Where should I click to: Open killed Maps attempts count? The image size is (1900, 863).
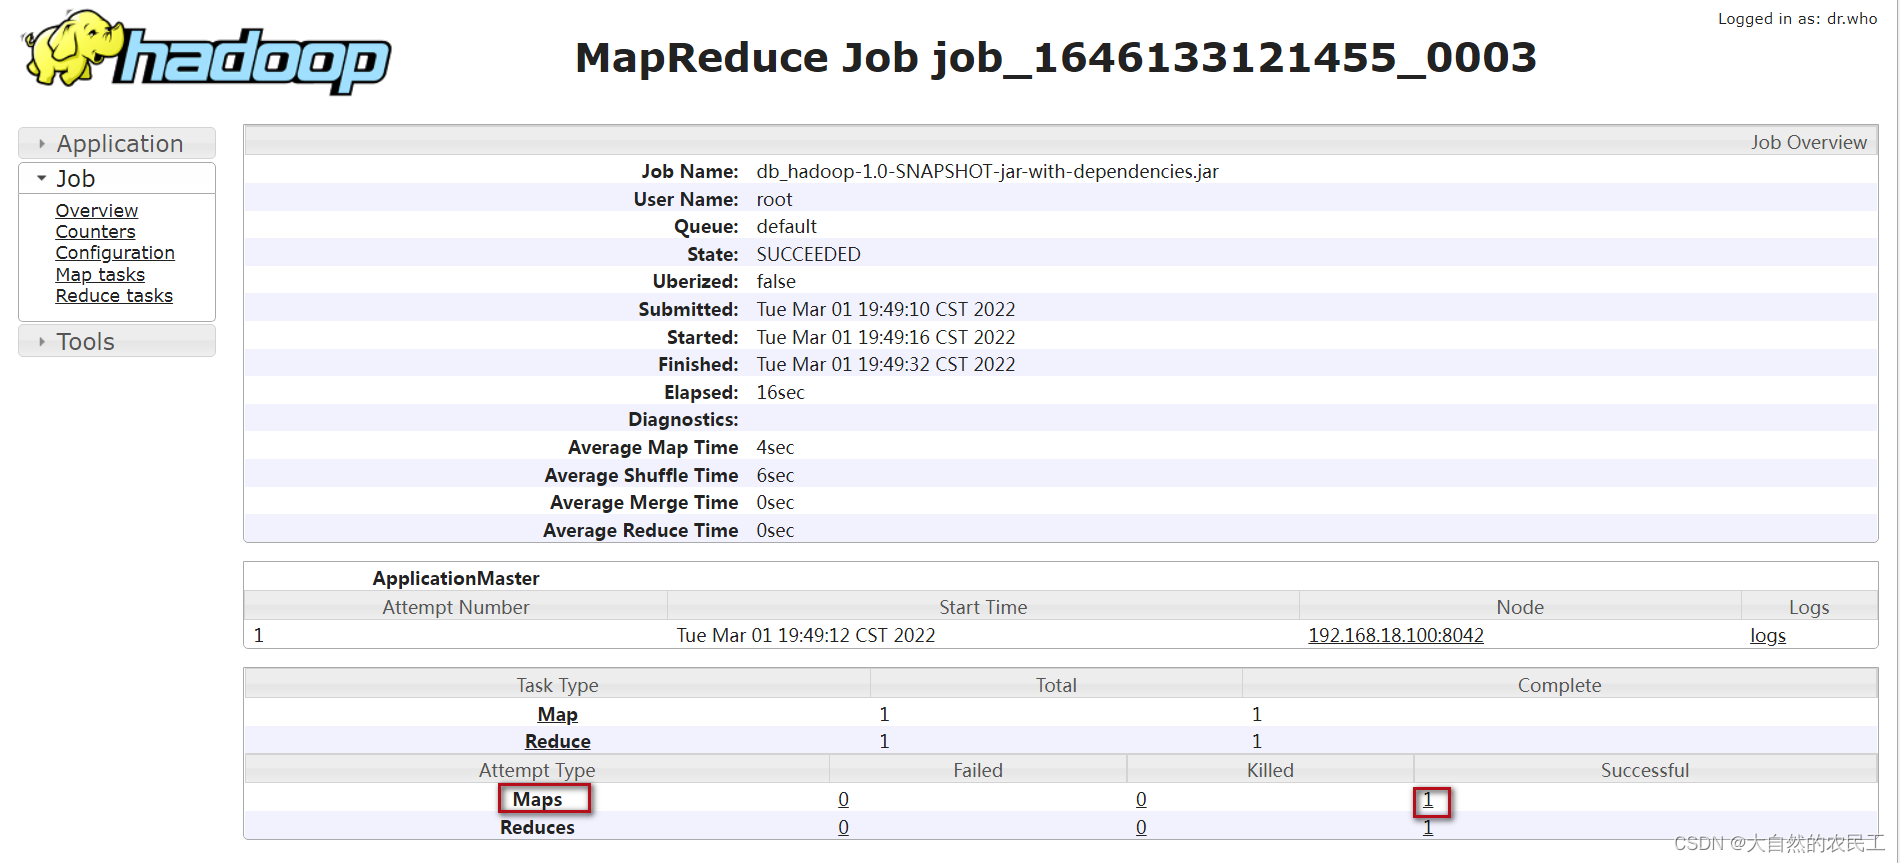1141,799
